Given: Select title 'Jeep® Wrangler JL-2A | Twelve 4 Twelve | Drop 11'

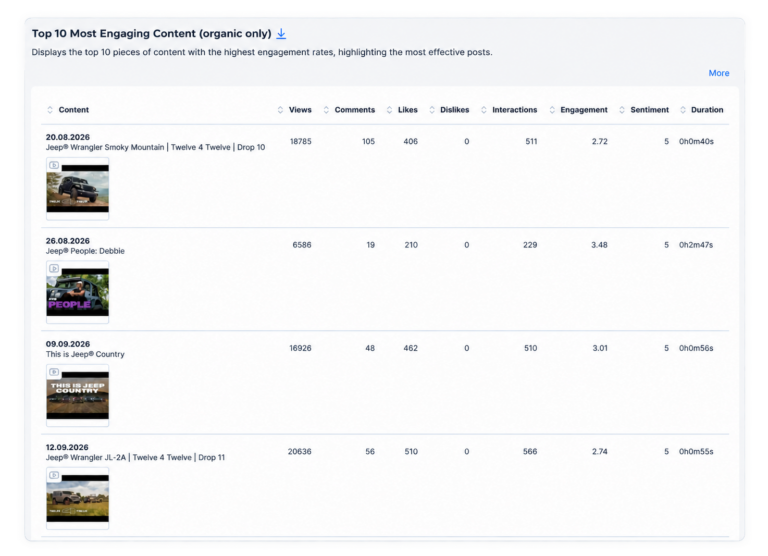Looking at the screenshot, I should coord(135,458).
